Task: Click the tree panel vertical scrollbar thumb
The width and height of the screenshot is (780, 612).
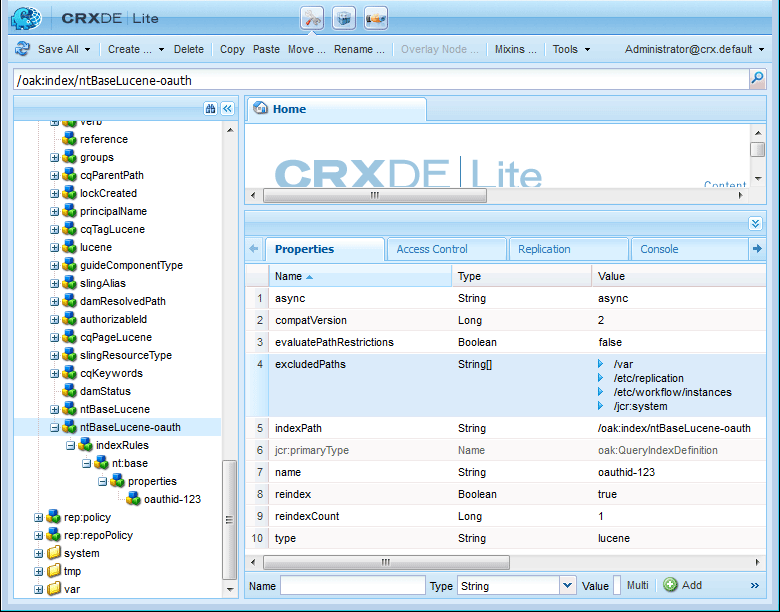Action: tap(229, 519)
